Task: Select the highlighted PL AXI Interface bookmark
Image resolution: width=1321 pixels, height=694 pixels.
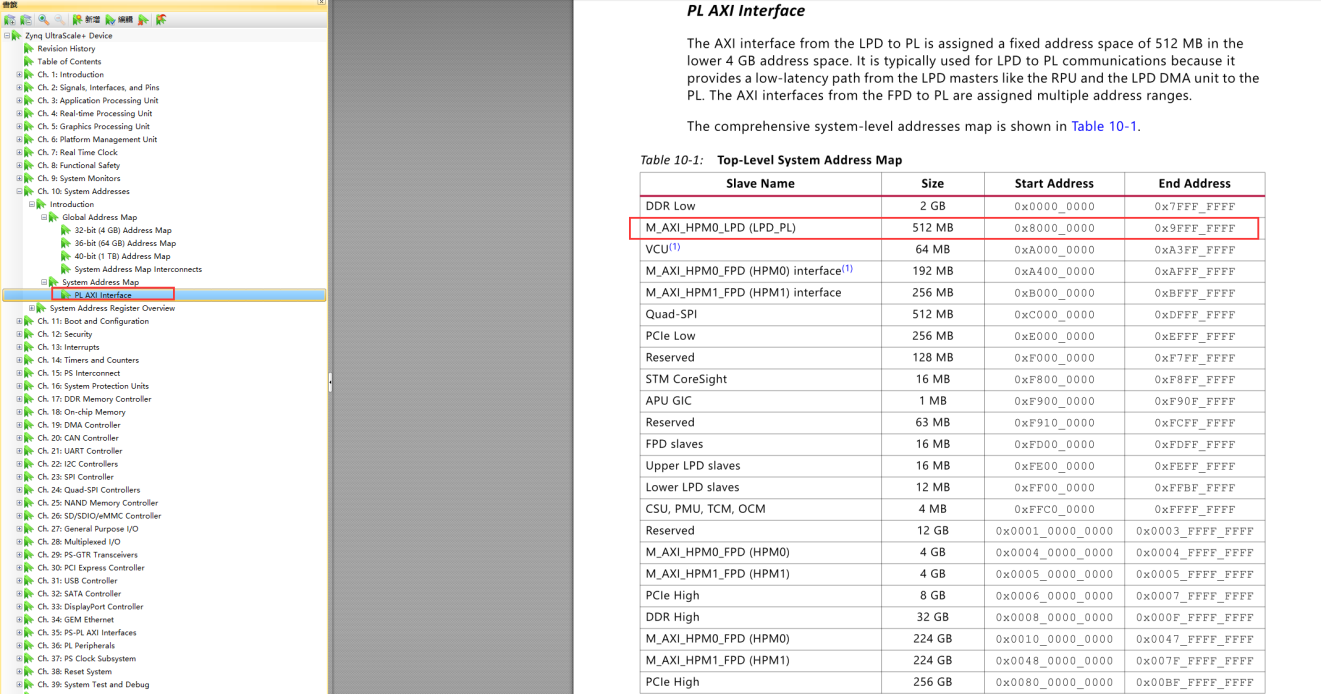Action: pos(103,295)
